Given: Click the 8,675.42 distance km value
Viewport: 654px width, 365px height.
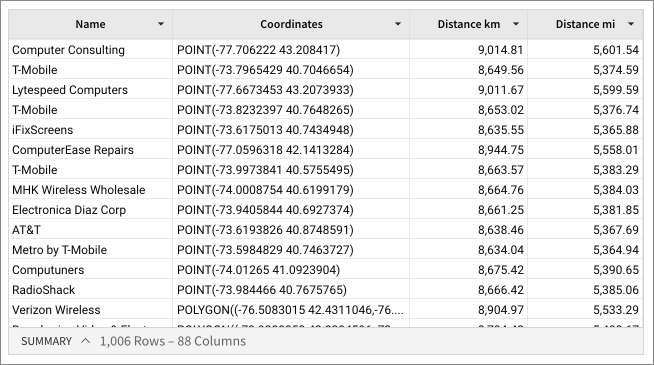Looking at the screenshot, I should click(x=501, y=270).
